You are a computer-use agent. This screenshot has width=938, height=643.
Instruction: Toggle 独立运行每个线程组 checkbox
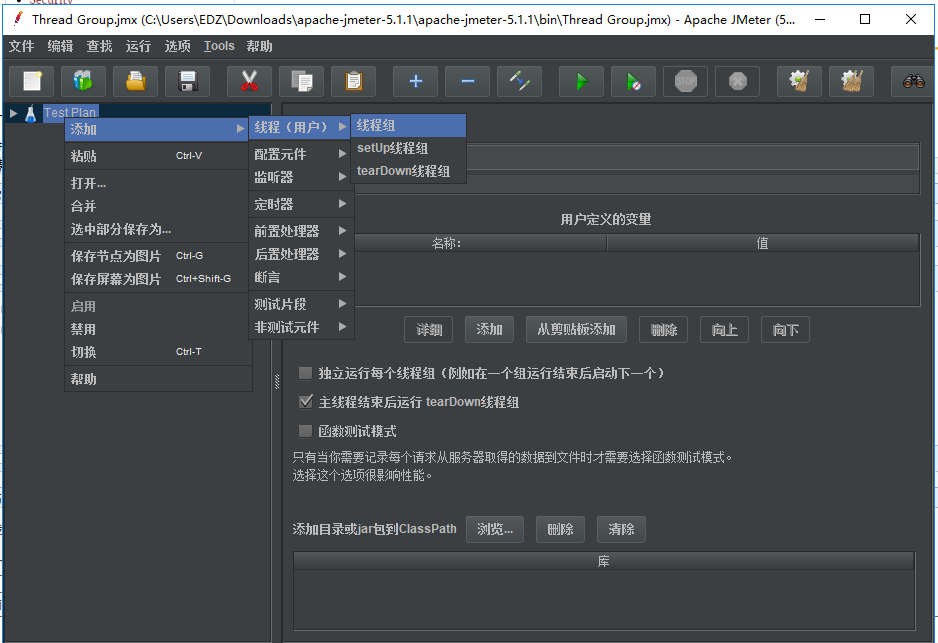click(x=305, y=373)
